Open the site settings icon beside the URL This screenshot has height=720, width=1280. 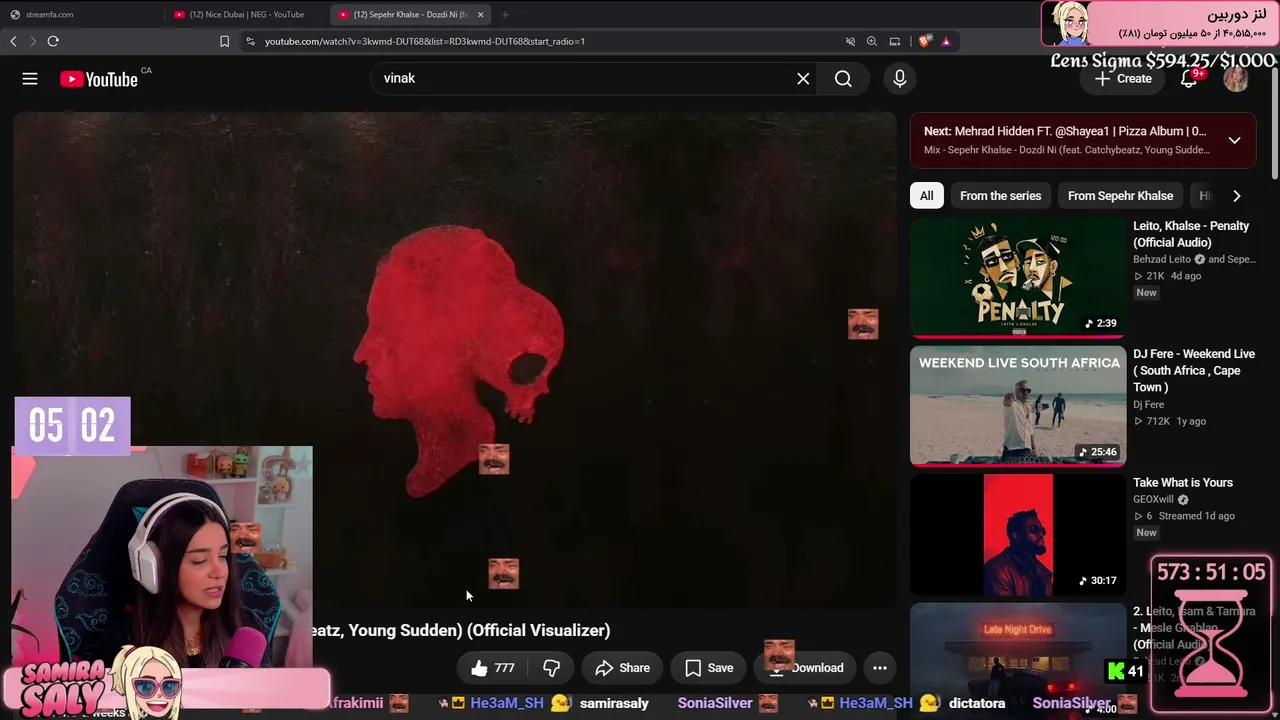point(250,41)
